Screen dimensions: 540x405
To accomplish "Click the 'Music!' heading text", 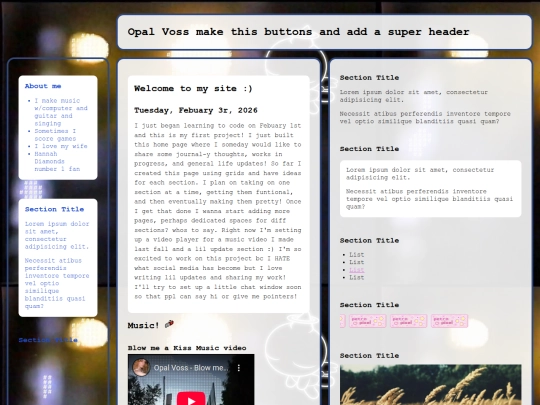I will pos(144,325).
